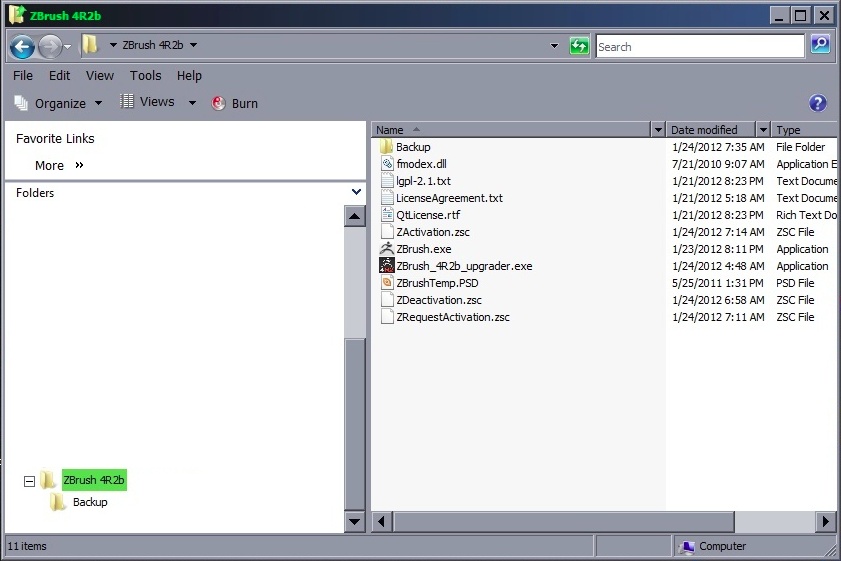Go back with the blue Back arrow
This screenshot has height=561, width=841.
[x=22, y=47]
